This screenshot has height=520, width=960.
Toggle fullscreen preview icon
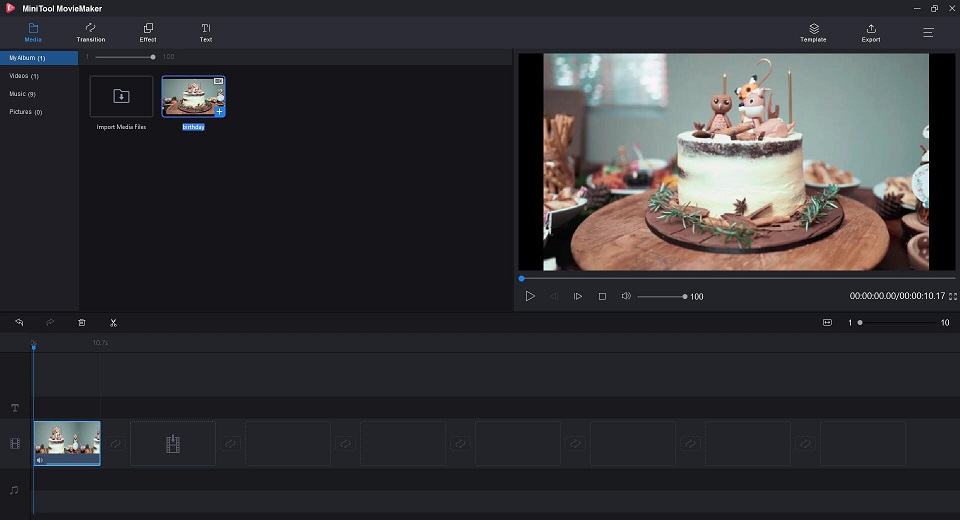click(953, 296)
